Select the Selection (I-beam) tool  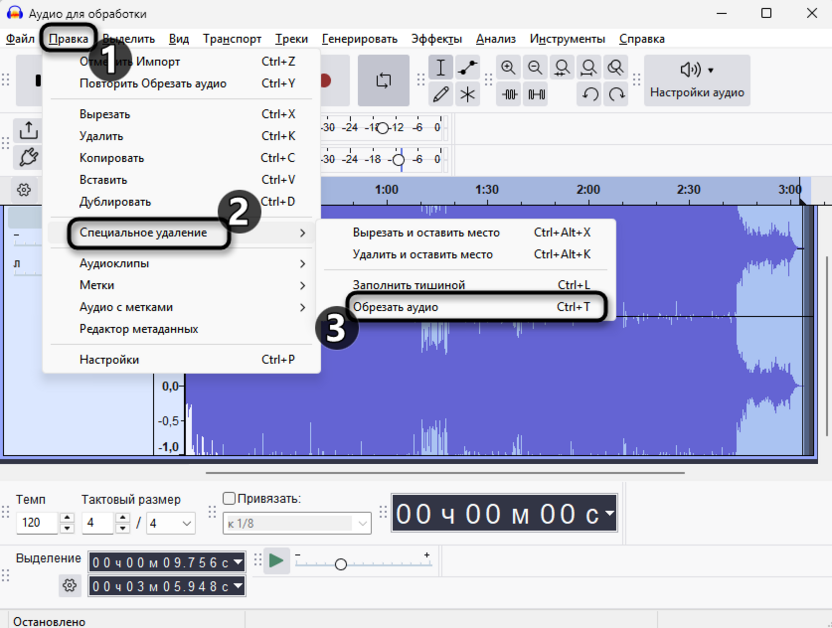click(x=441, y=68)
